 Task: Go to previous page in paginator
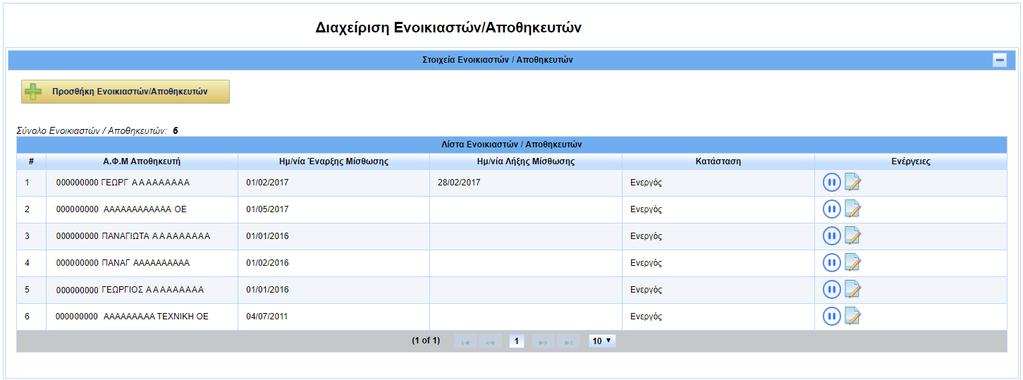pyautogui.click(x=490, y=341)
